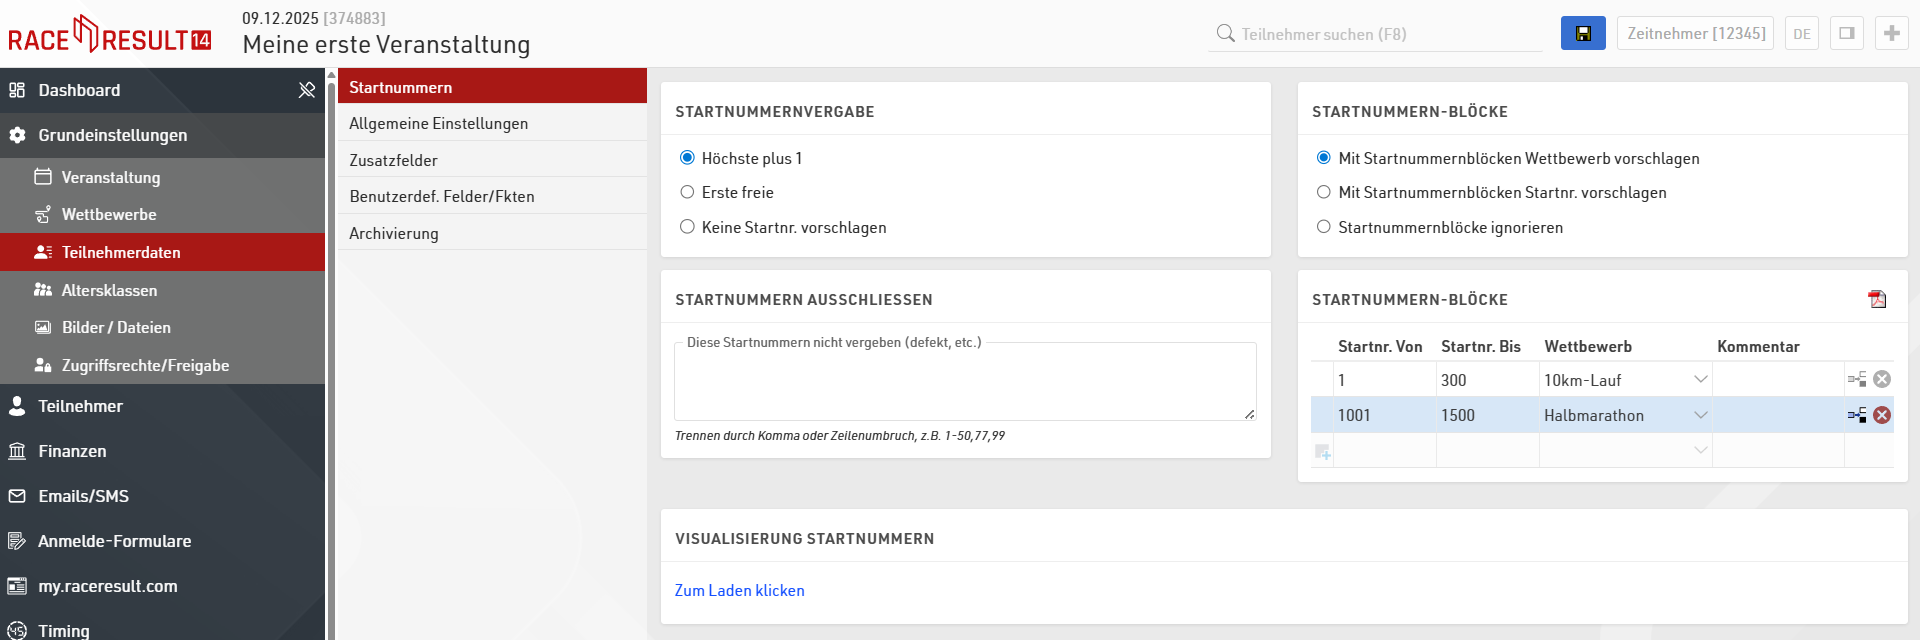The image size is (1920, 640).
Task: Delete the Halbmarathon bib number block
Action: tap(1881, 415)
